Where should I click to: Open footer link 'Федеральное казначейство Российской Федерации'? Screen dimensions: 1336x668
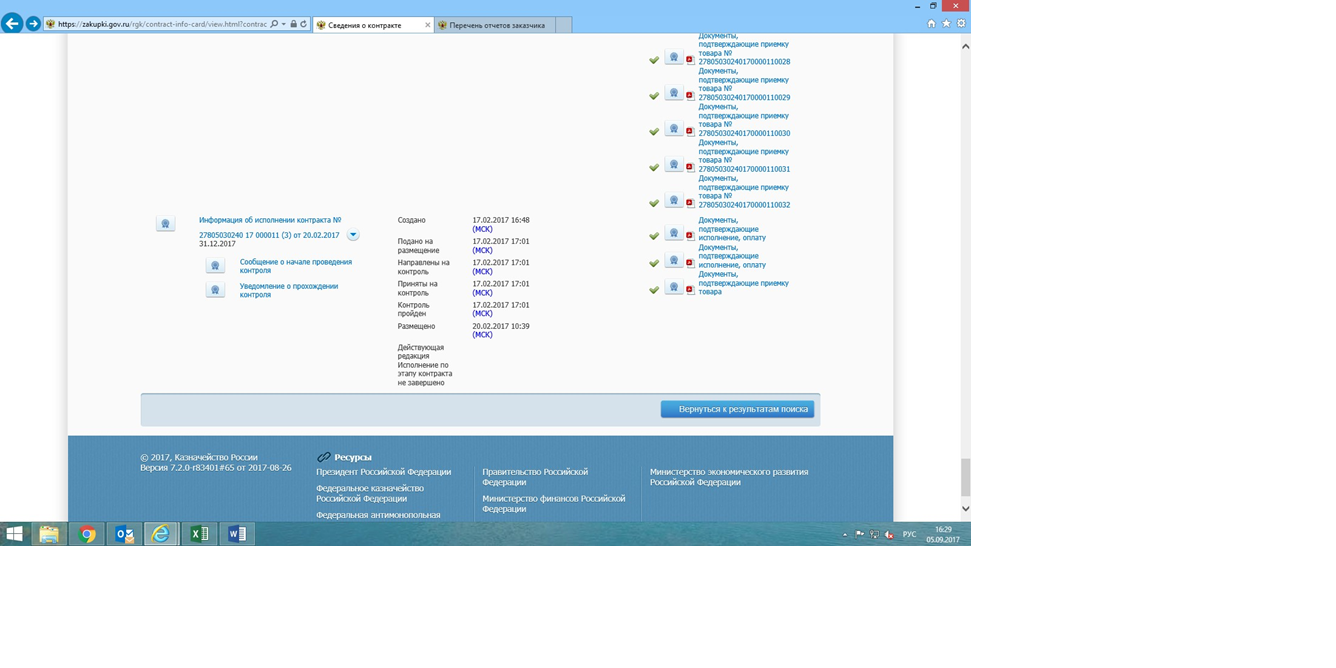click(370, 493)
